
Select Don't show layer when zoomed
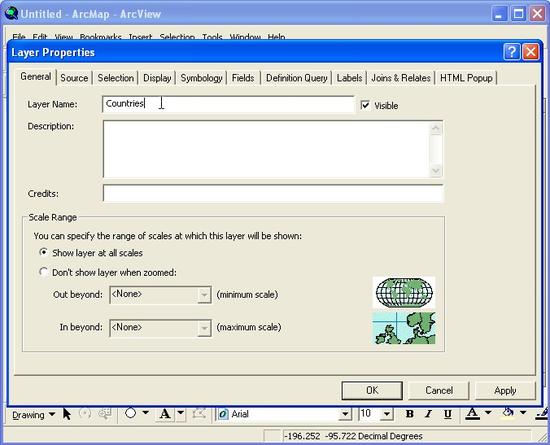pyautogui.click(x=43, y=272)
